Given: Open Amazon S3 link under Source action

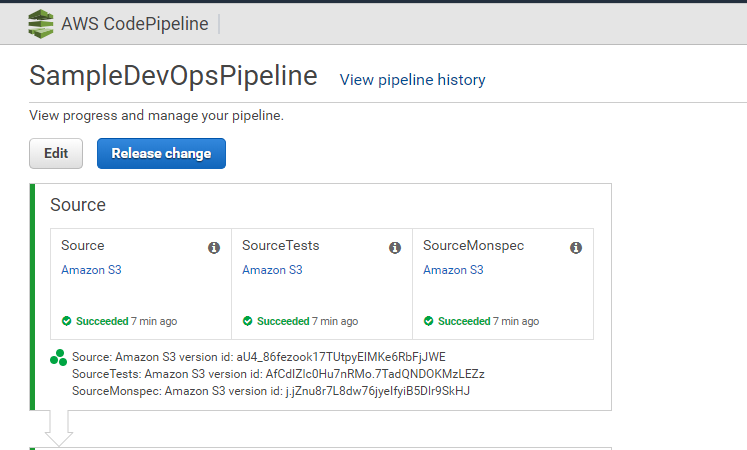Looking at the screenshot, I should coord(91,270).
